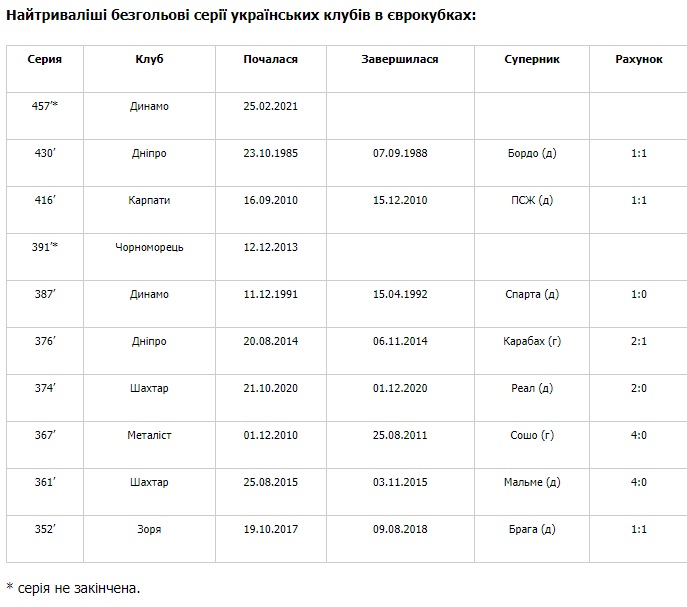Click the "Клуб" column header
This screenshot has width=687, height=607.
(149, 59)
